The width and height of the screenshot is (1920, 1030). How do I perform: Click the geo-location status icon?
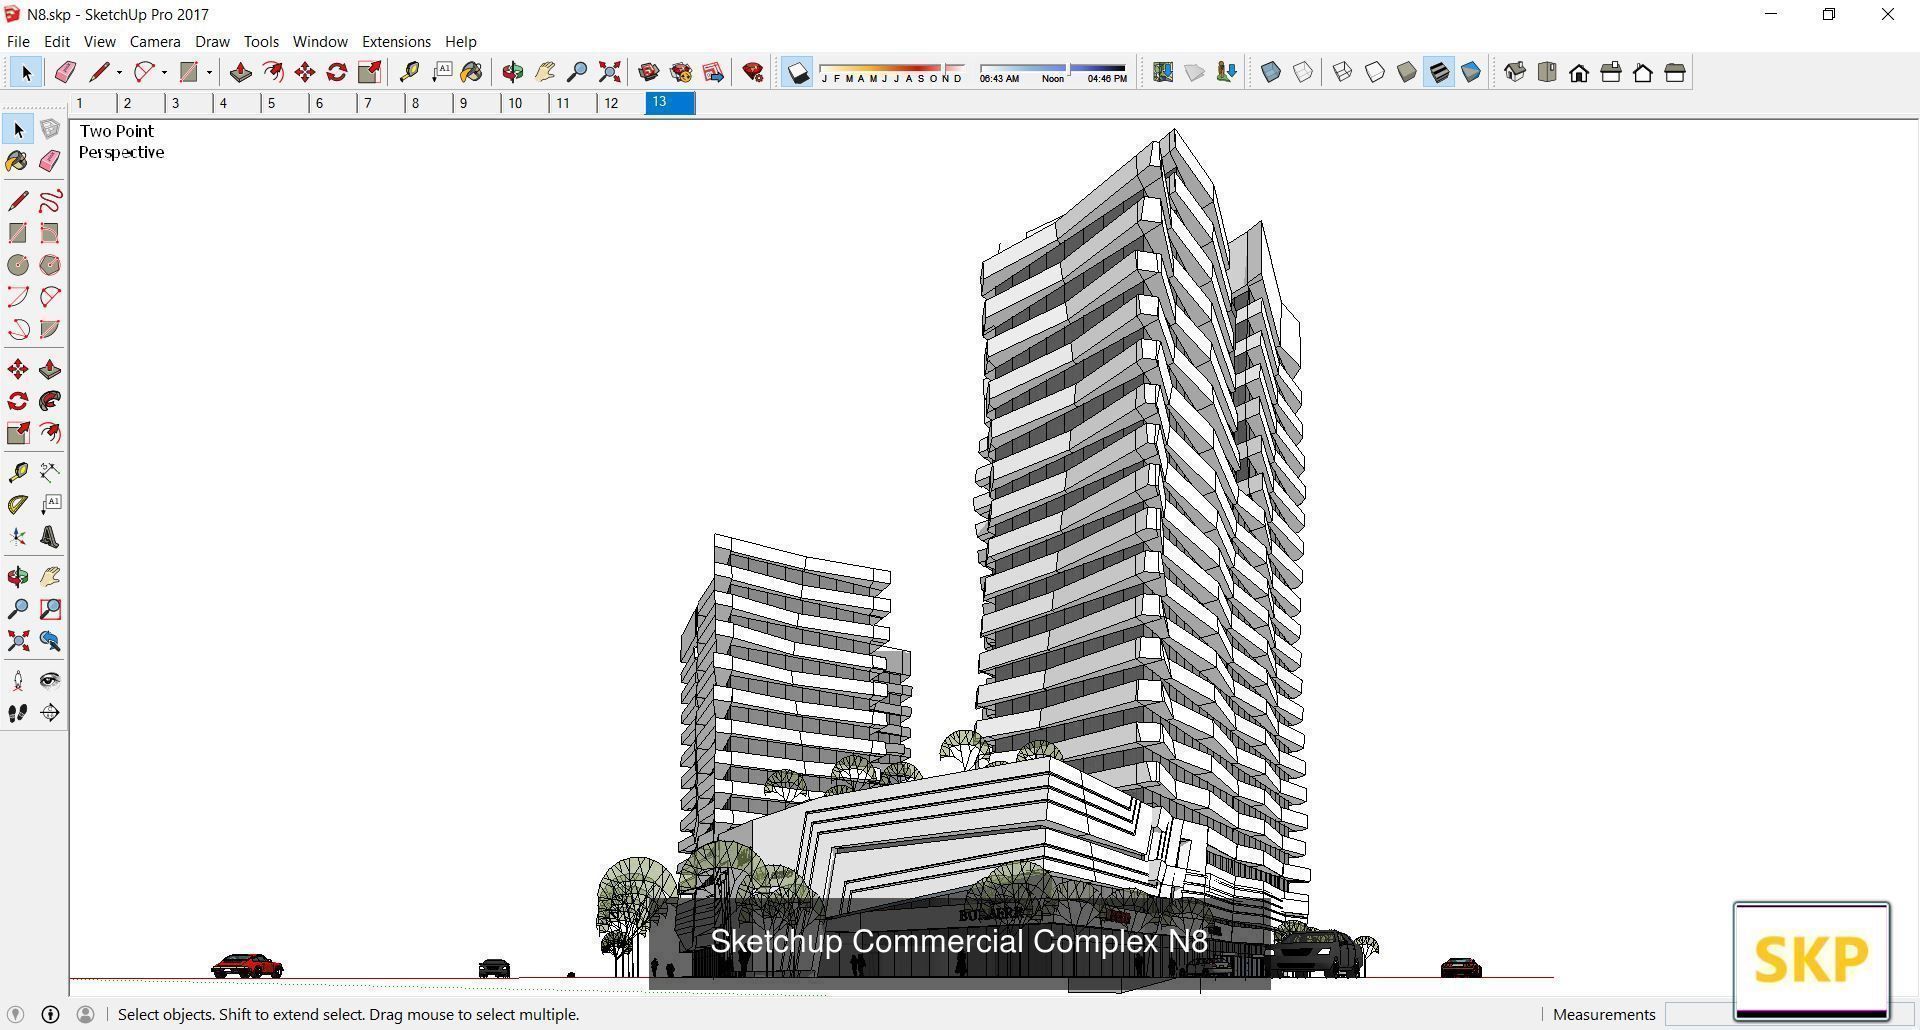pos(15,1014)
